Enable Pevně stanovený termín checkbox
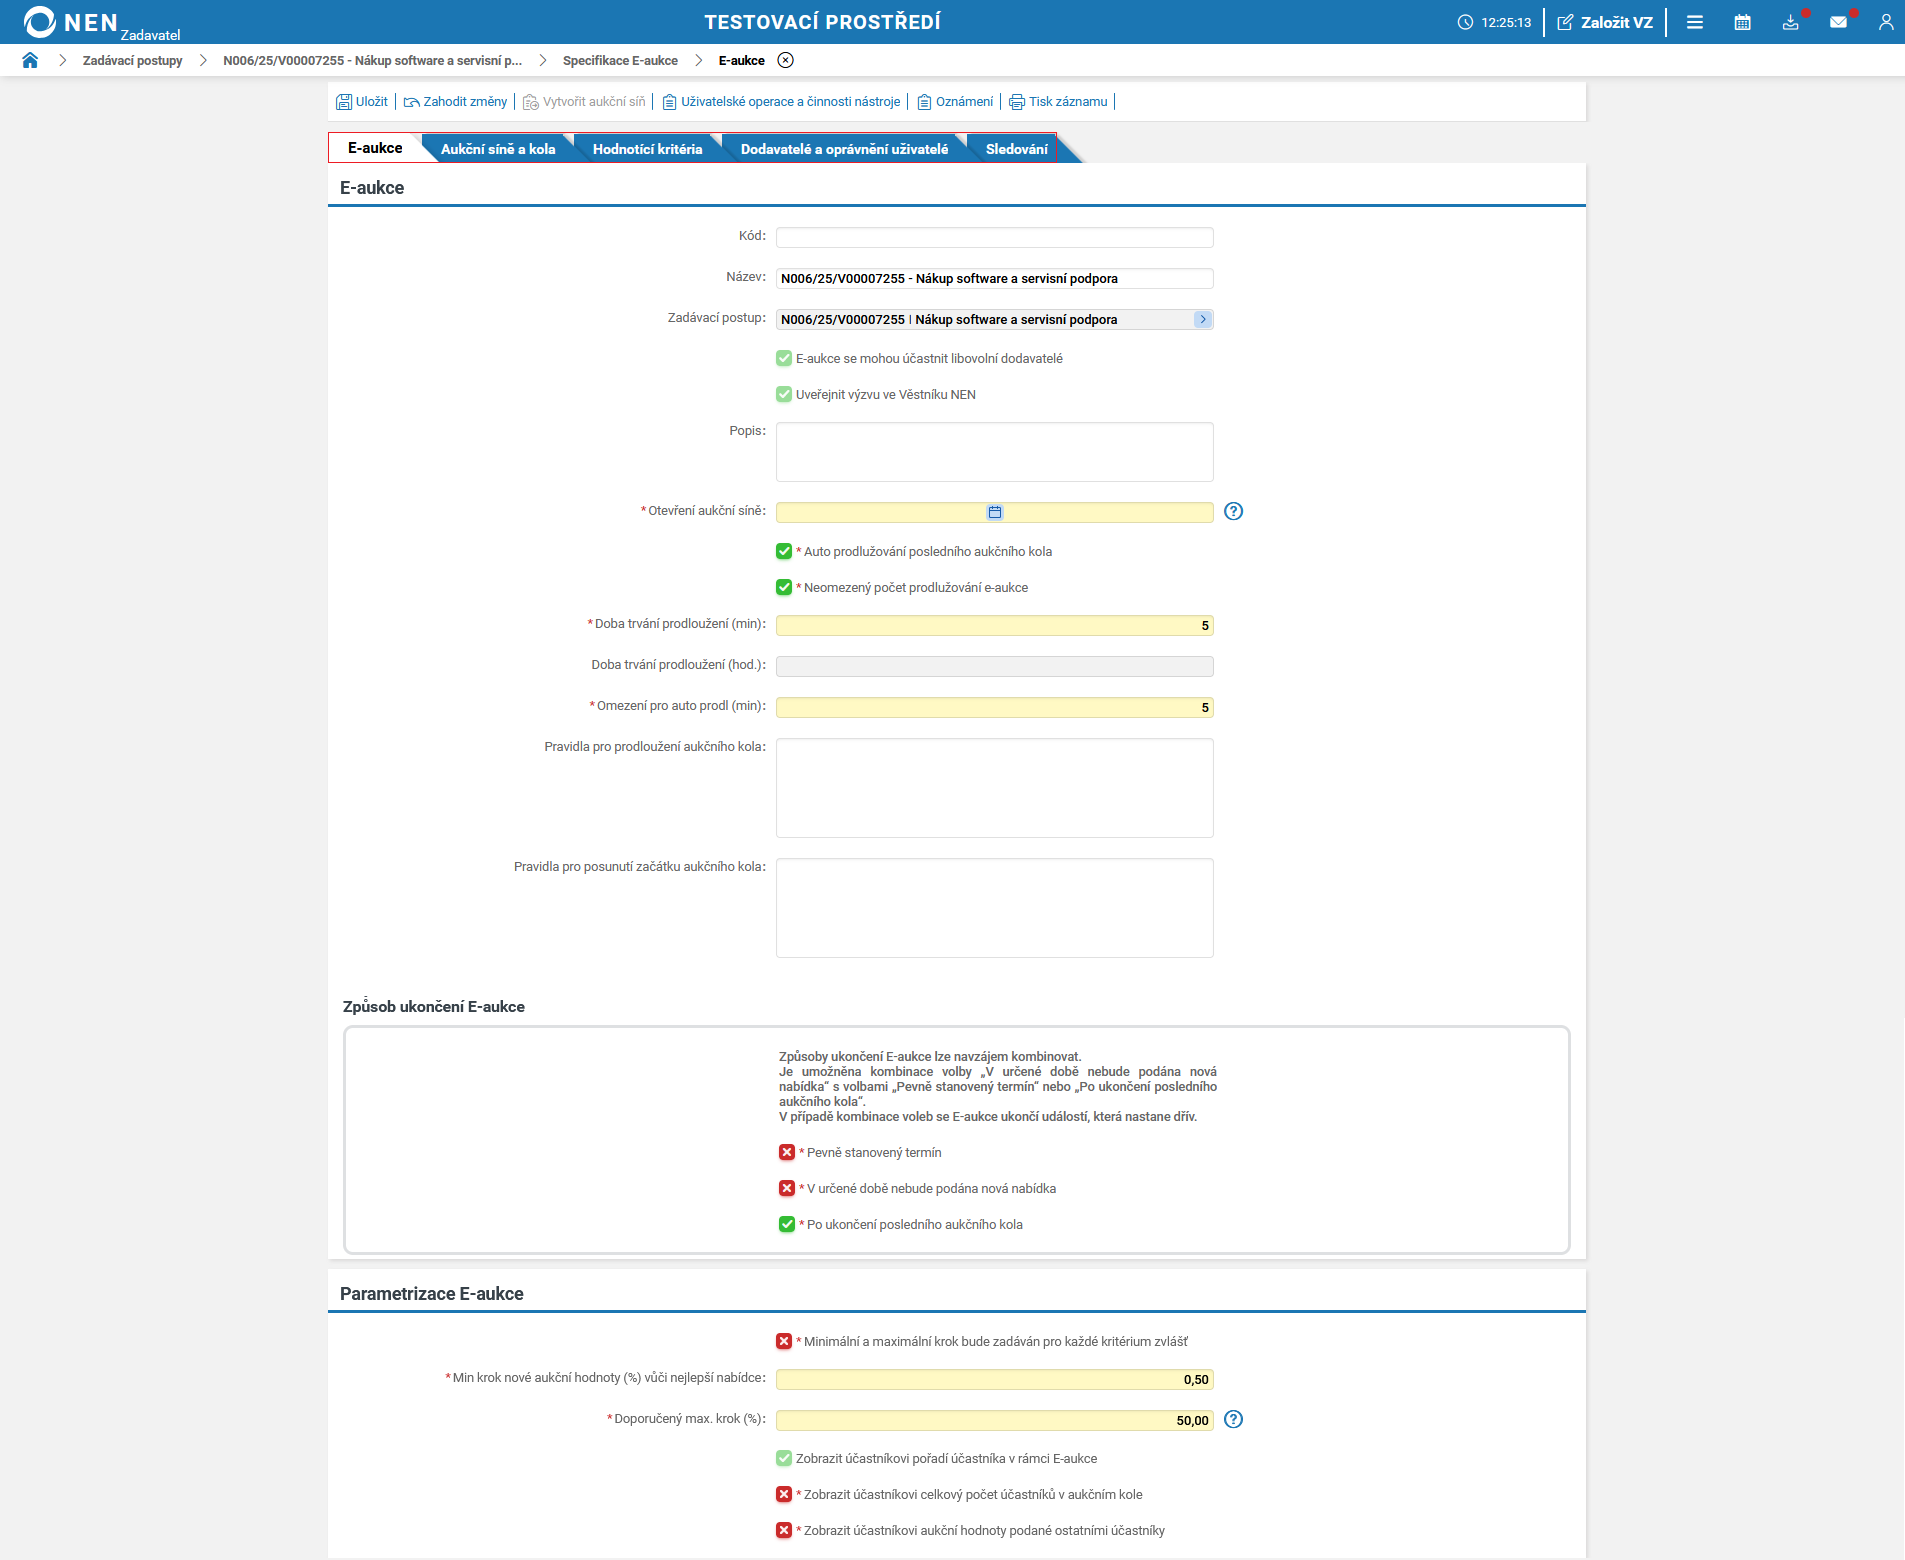1905x1560 pixels. pyautogui.click(x=787, y=1152)
